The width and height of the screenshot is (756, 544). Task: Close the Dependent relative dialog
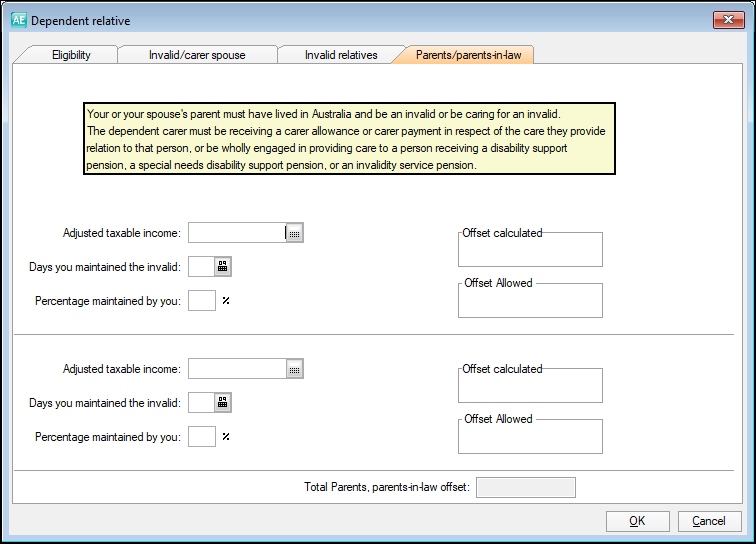[727, 20]
